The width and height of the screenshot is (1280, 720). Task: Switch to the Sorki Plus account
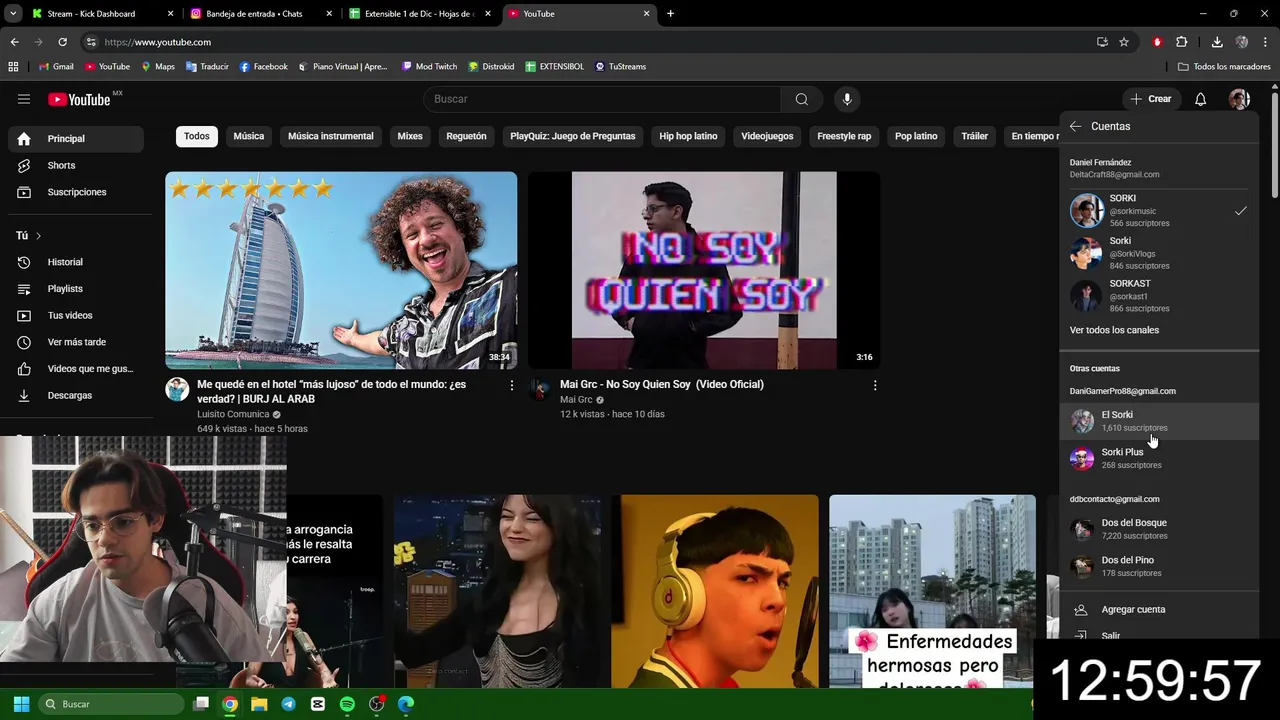tap(1158, 458)
